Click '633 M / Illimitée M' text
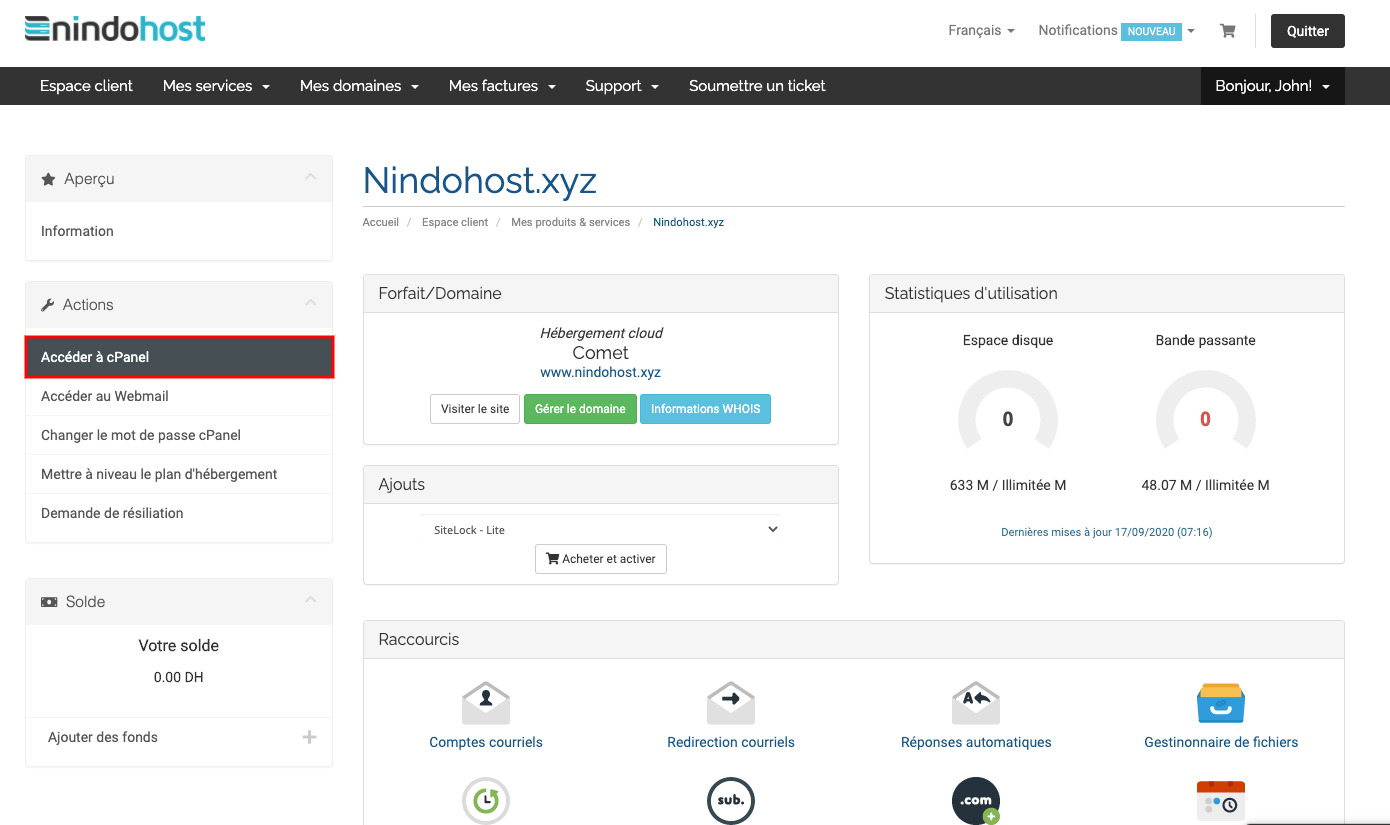This screenshot has height=825, width=1390. (1008, 485)
